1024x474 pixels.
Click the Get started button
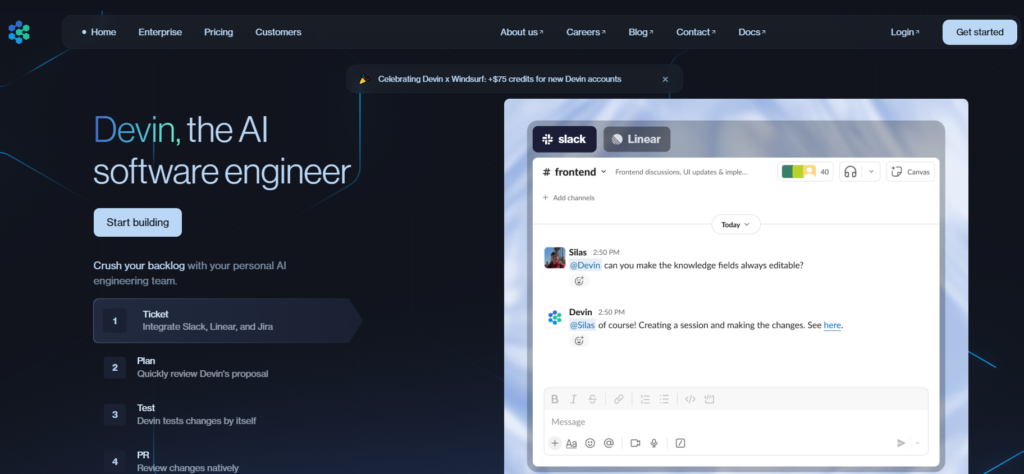(980, 32)
